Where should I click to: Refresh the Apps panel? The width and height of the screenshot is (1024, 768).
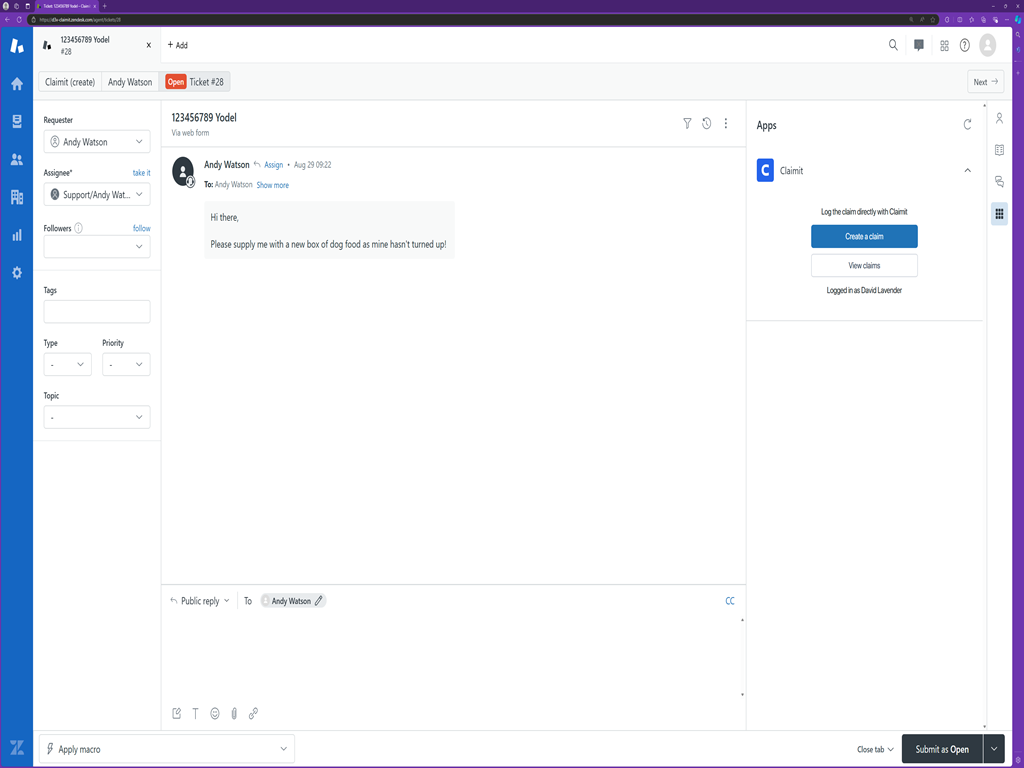click(967, 125)
